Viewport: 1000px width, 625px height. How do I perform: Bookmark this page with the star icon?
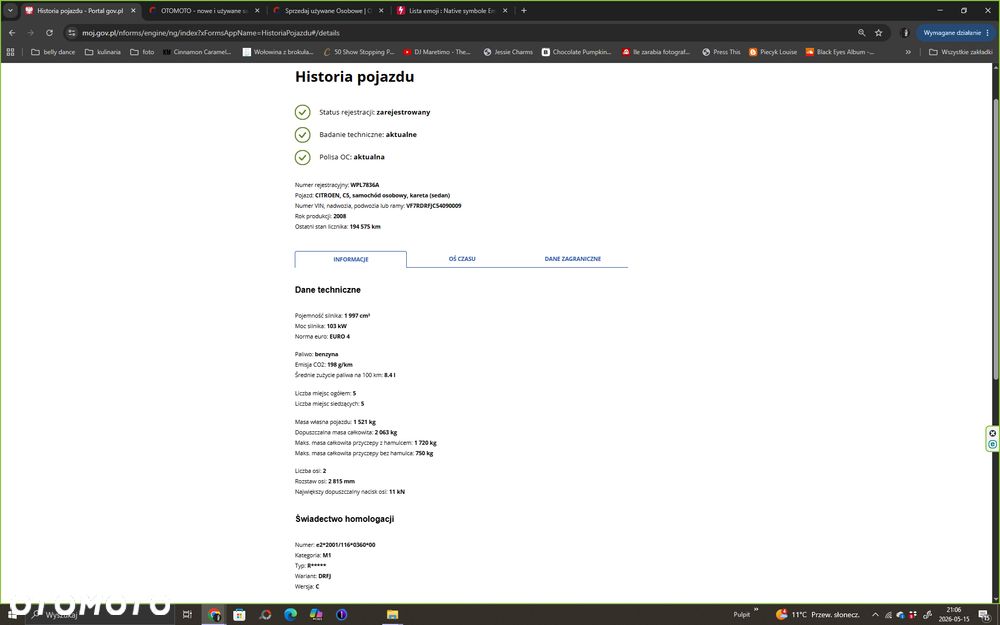pos(878,33)
